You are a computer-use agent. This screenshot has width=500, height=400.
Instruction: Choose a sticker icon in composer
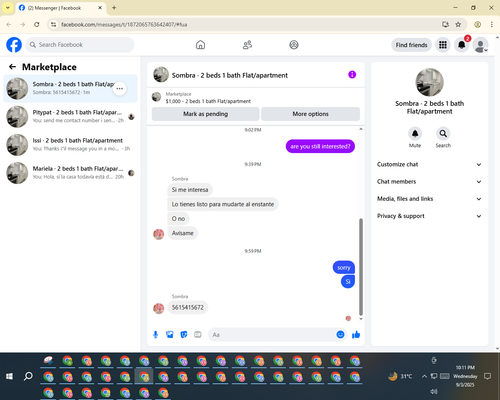(x=184, y=334)
